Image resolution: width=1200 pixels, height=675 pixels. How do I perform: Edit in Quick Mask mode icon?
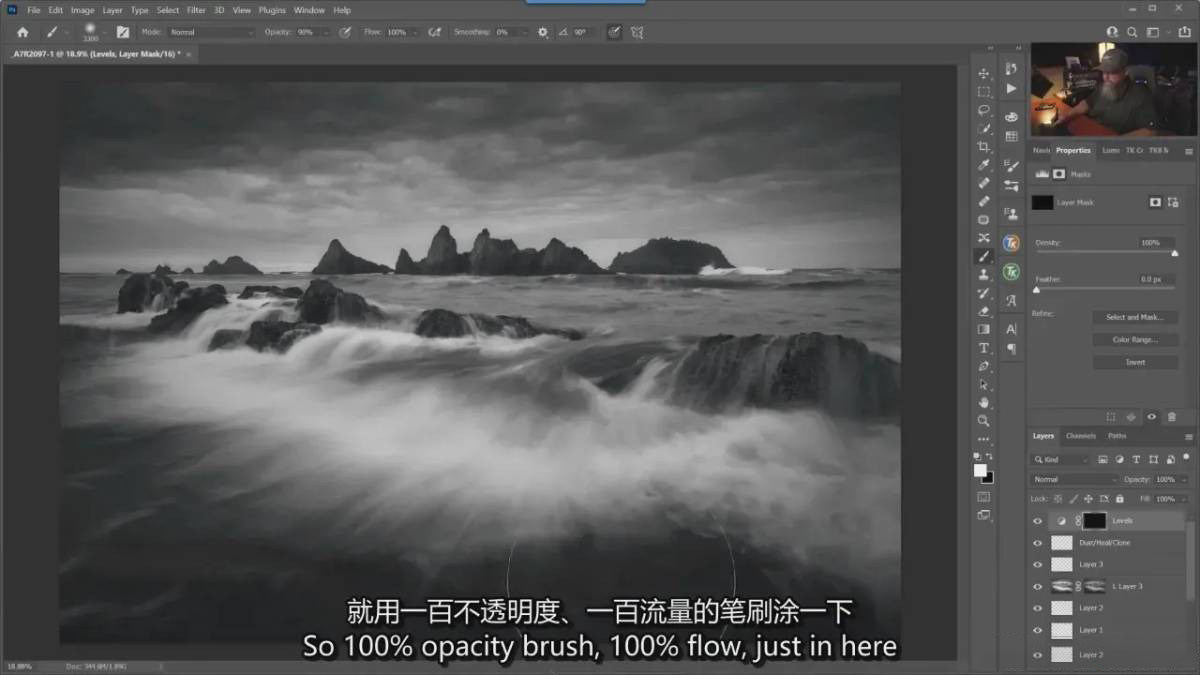coord(984,497)
